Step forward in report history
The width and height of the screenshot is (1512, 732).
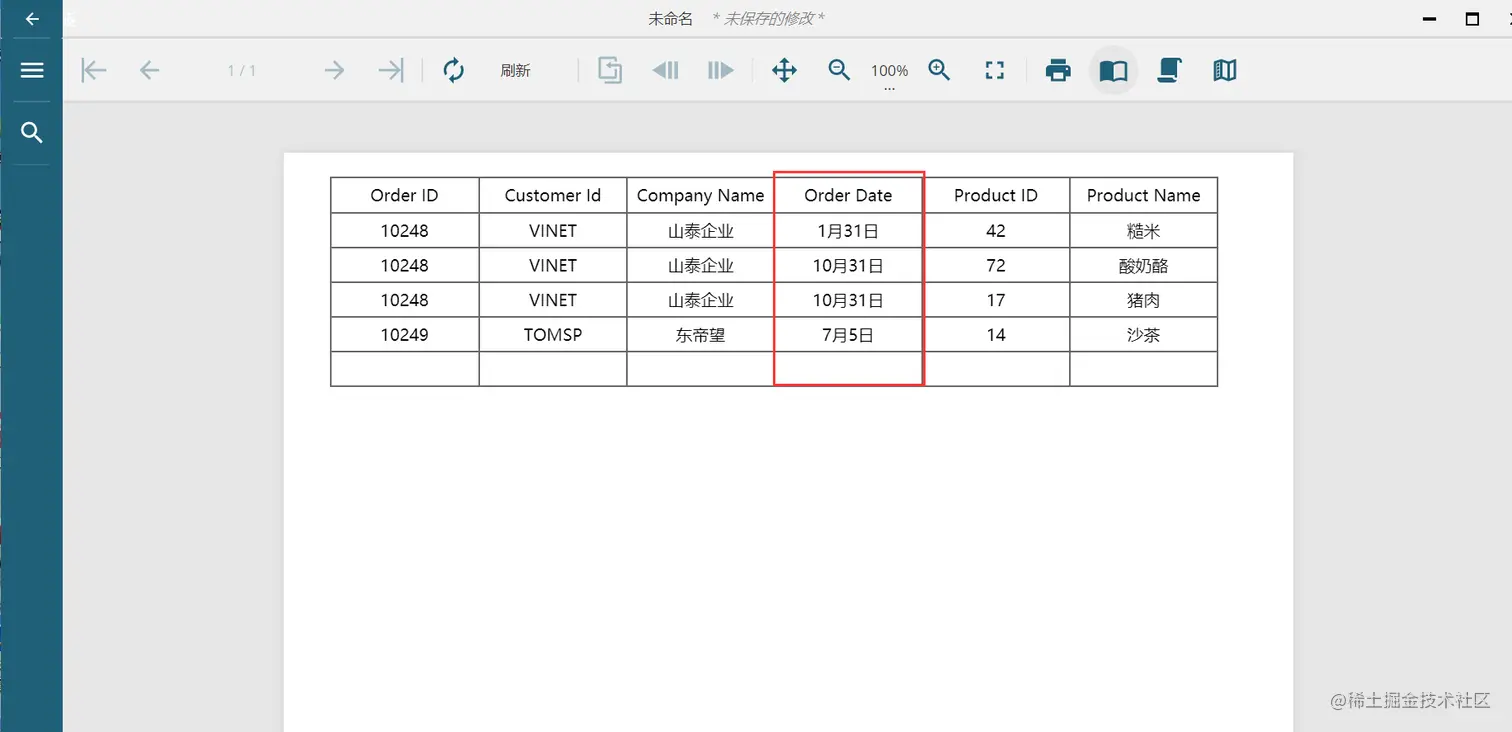pos(721,70)
